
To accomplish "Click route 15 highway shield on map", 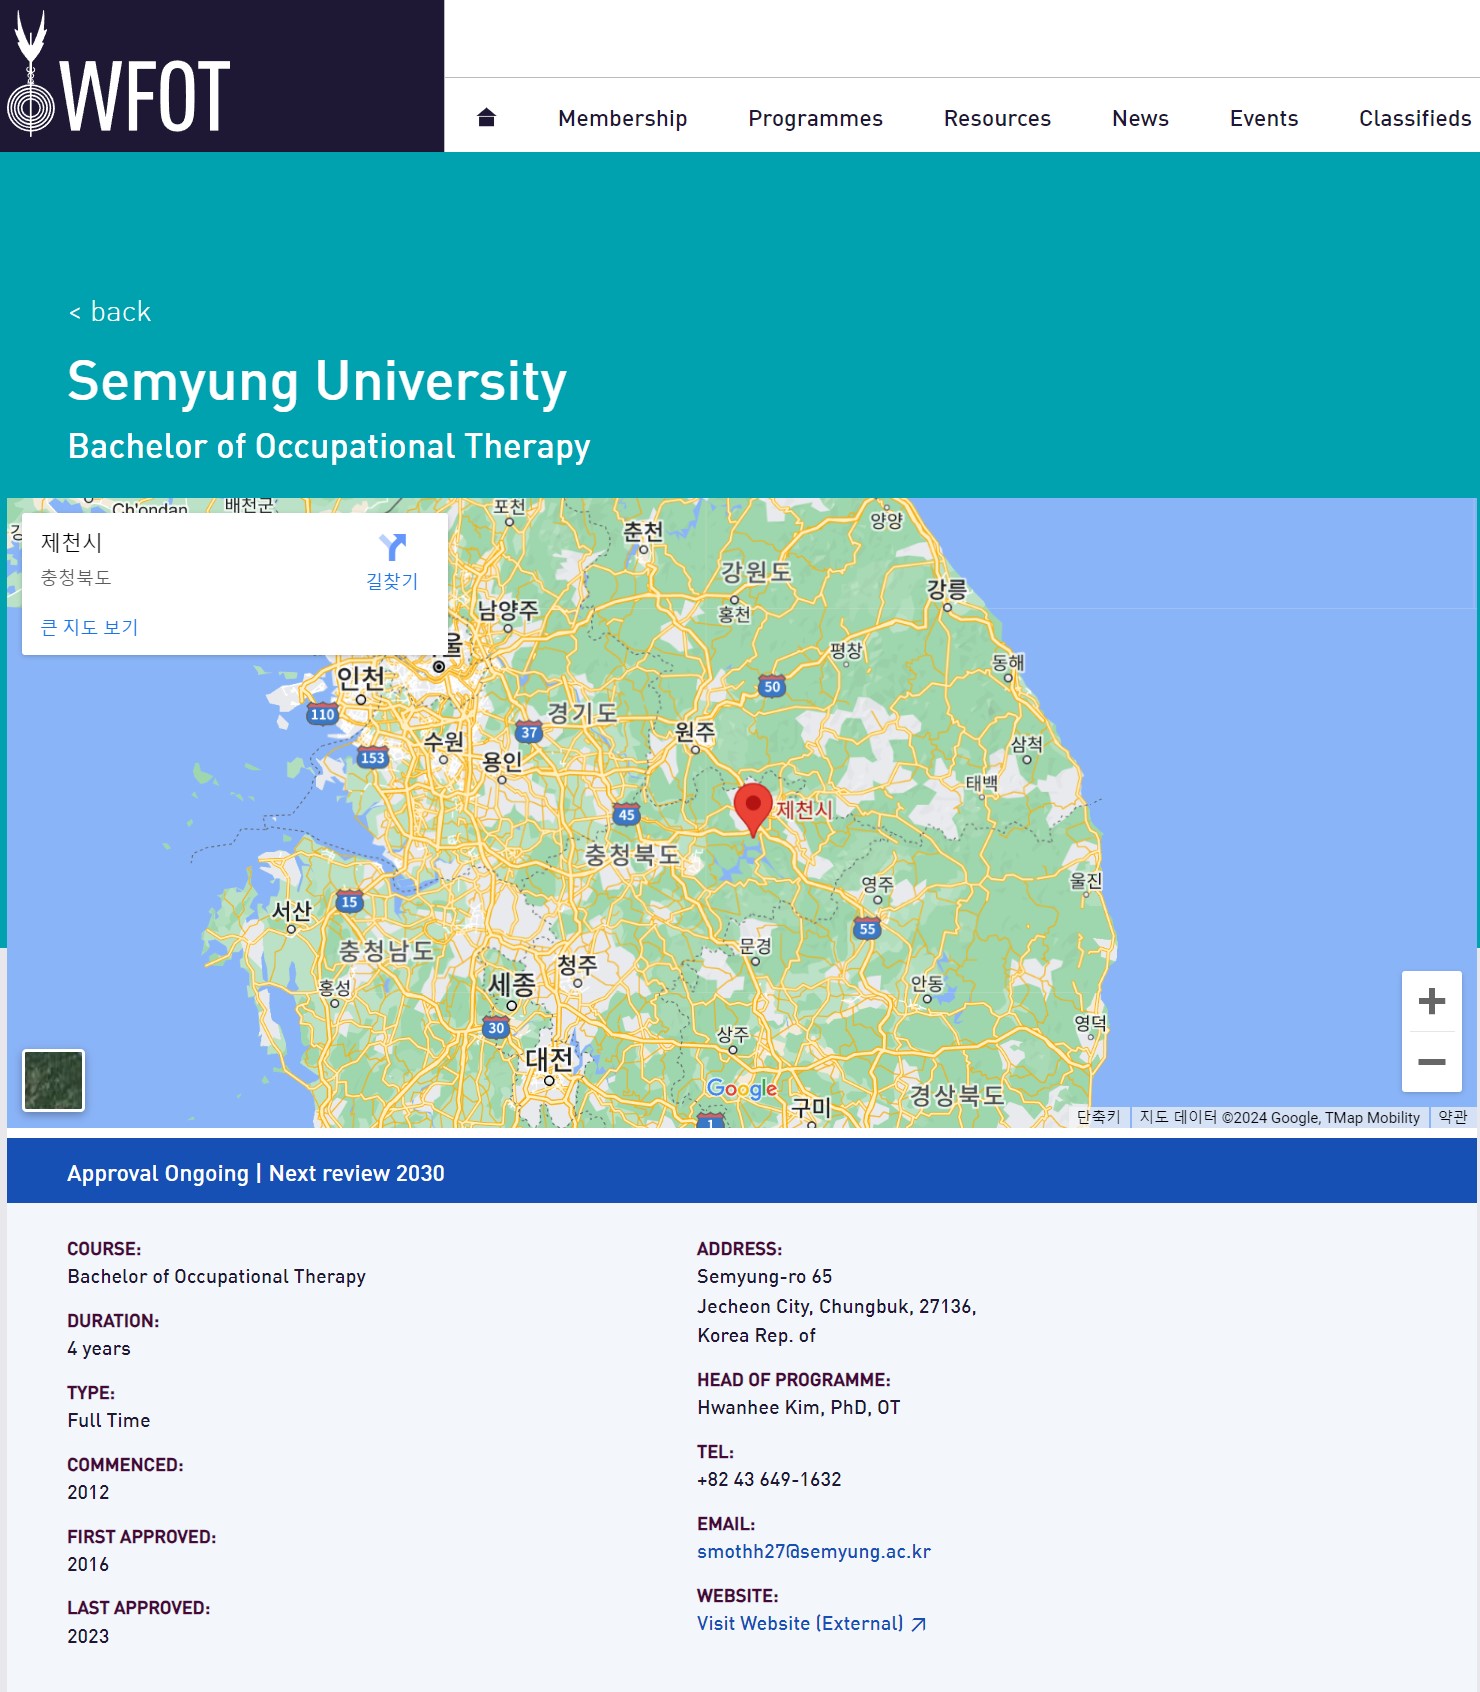I will [349, 901].
